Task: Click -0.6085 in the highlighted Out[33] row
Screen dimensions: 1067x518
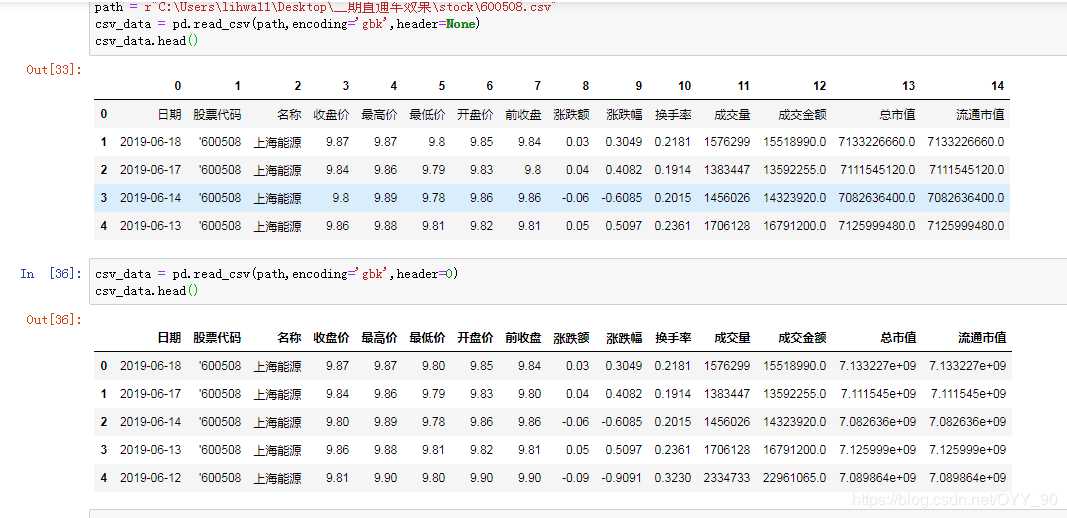Action: [x=621, y=198]
